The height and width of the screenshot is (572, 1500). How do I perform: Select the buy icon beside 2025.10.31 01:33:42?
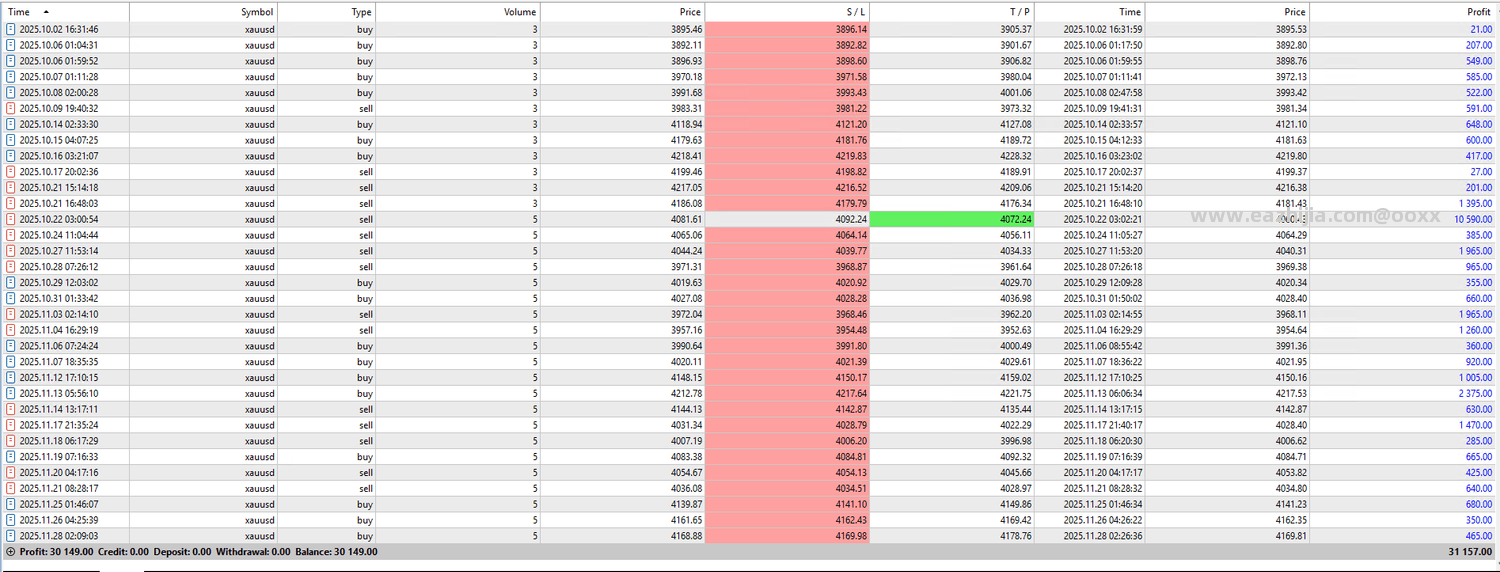click(x=11, y=298)
